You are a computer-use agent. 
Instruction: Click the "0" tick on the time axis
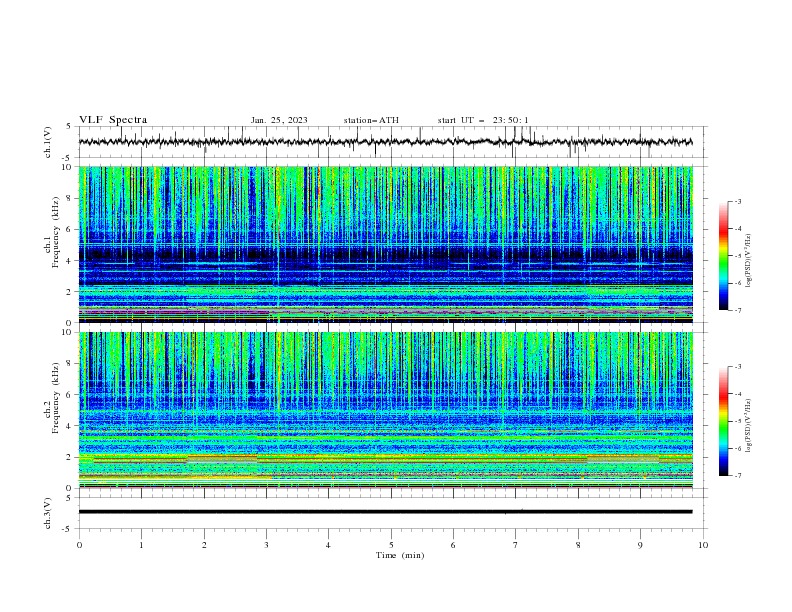pyautogui.click(x=79, y=545)
